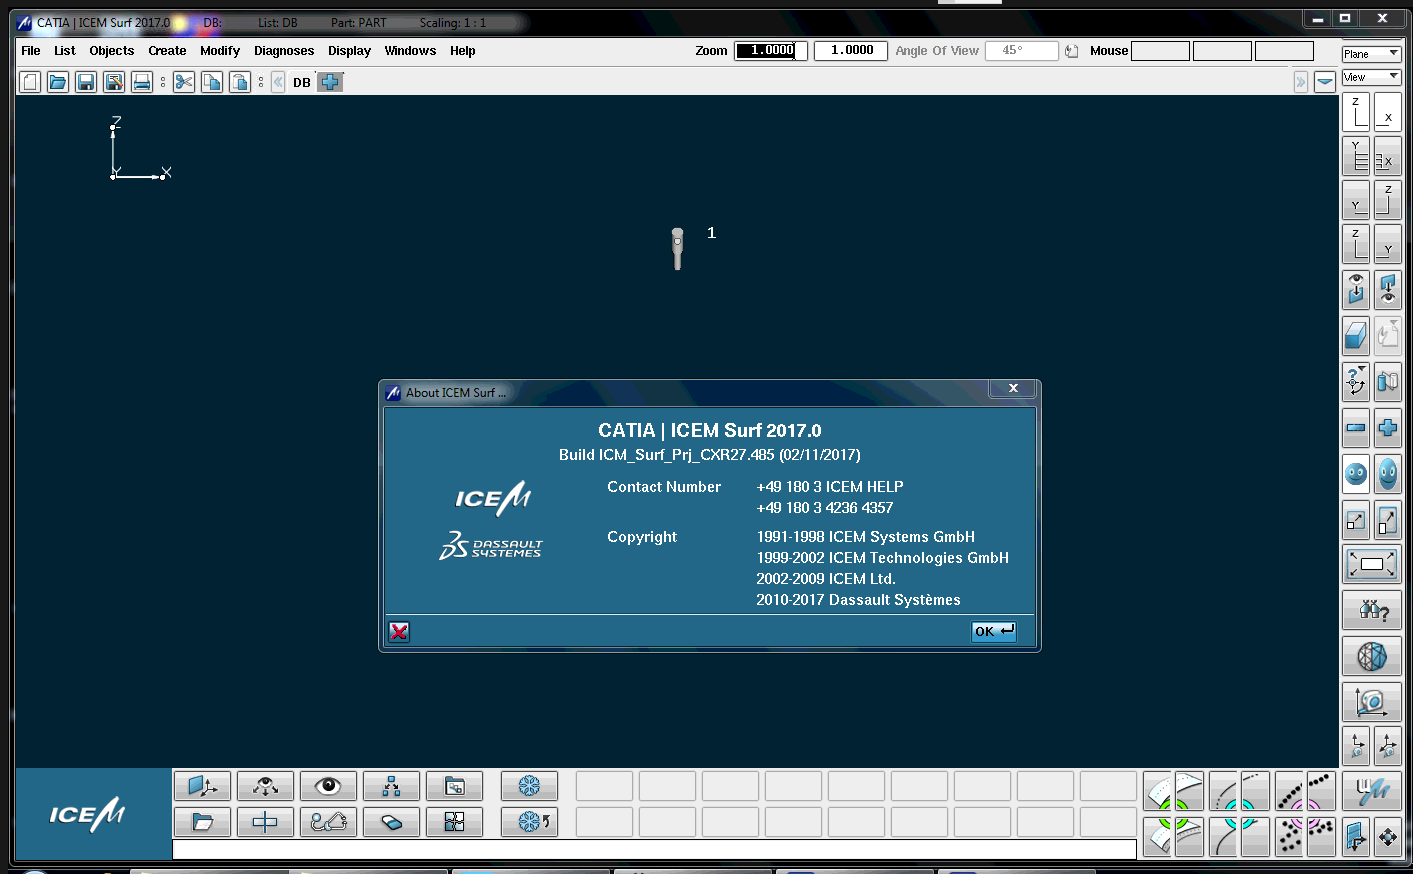Click the solid blue box shading icon
The width and height of the screenshot is (1413, 874).
tap(1355, 335)
